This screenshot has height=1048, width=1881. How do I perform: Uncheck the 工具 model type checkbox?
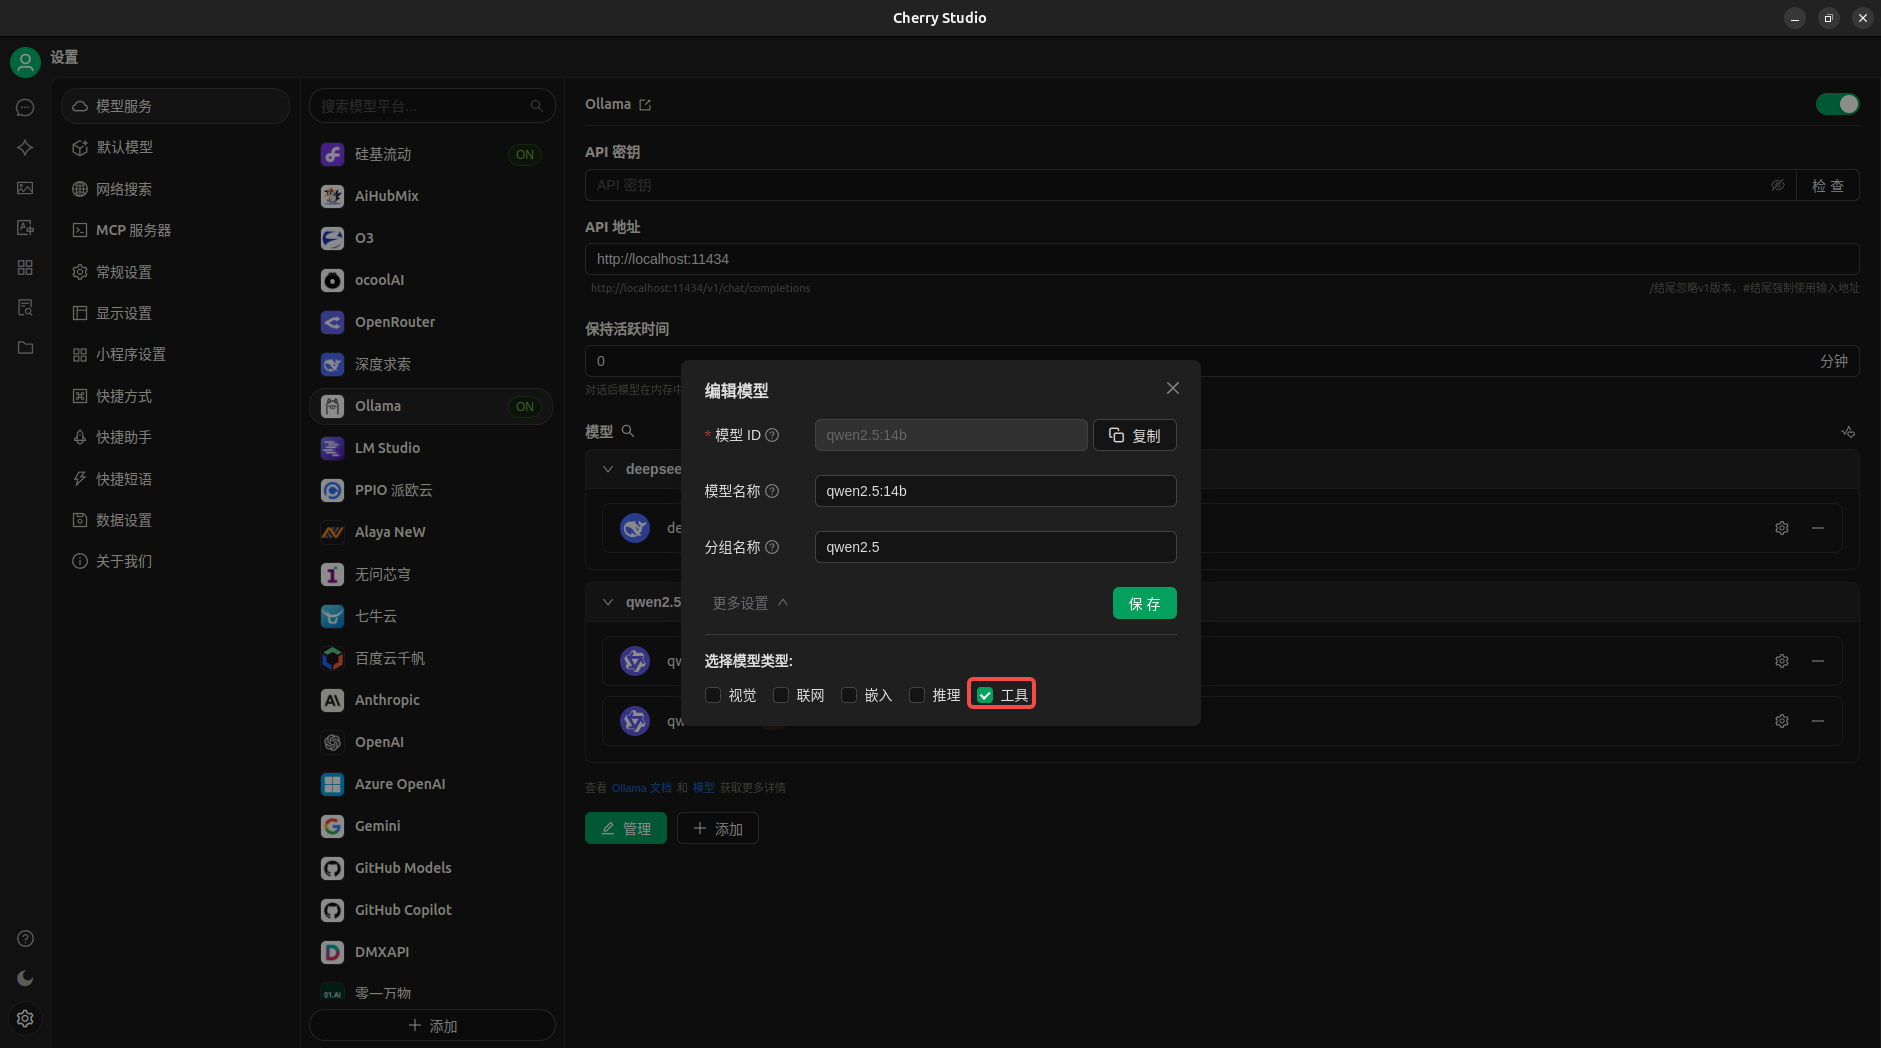tap(985, 695)
